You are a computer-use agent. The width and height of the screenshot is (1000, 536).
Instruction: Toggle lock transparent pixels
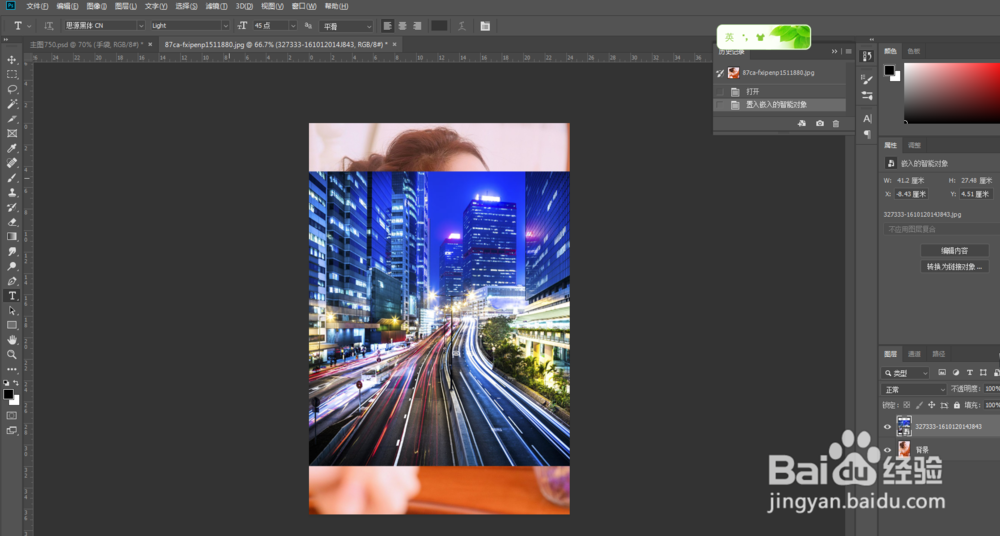pyautogui.click(x=906, y=405)
